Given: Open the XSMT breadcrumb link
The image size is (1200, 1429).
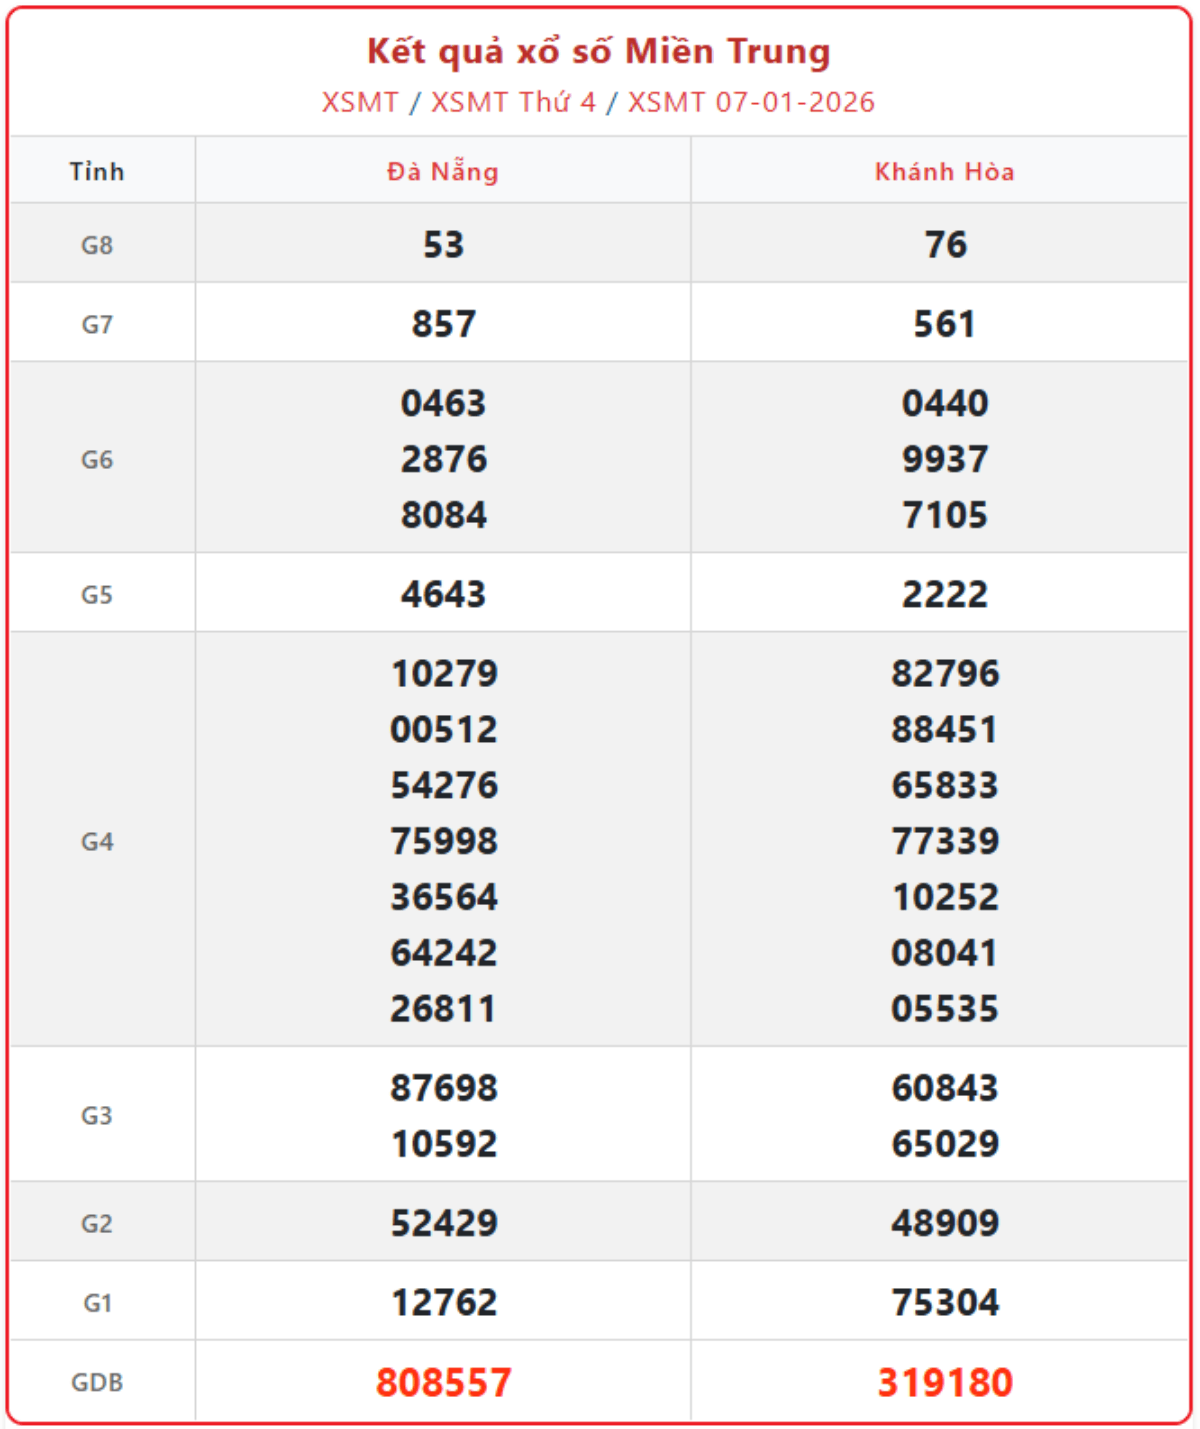Looking at the screenshot, I should (x=359, y=102).
